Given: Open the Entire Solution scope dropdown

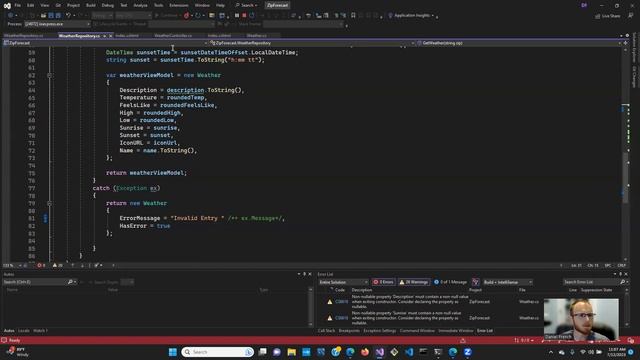Looking at the screenshot, I should [x=343, y=282].
